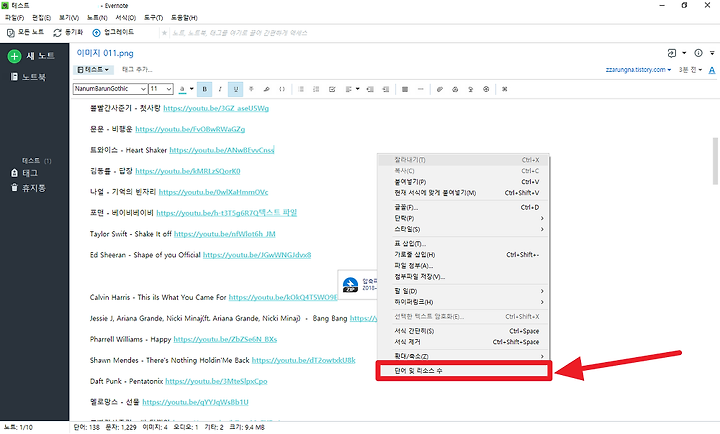Screen dimensions: 720x434
Task: Click the font color 'a' icon
Action: click(x=182, y=89)
